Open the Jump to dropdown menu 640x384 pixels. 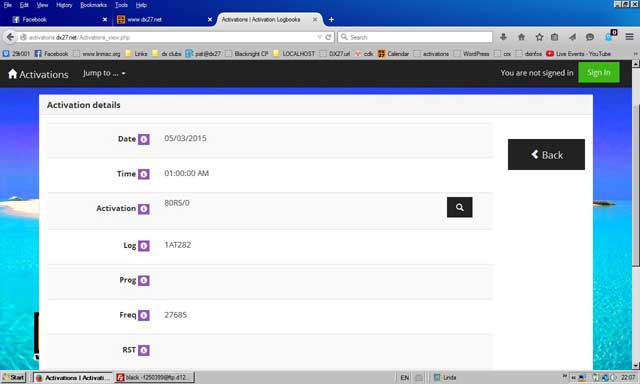click(104, 73)
